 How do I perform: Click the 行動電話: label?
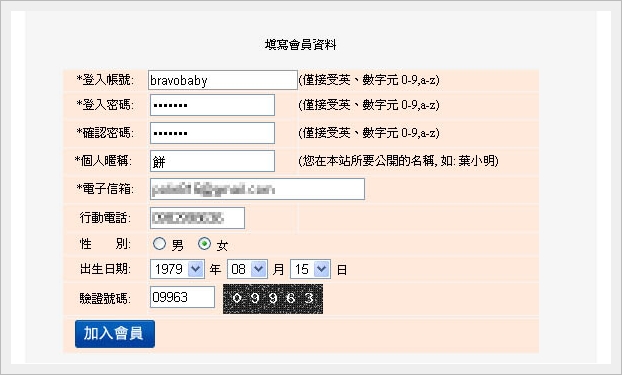click(105, 217)
